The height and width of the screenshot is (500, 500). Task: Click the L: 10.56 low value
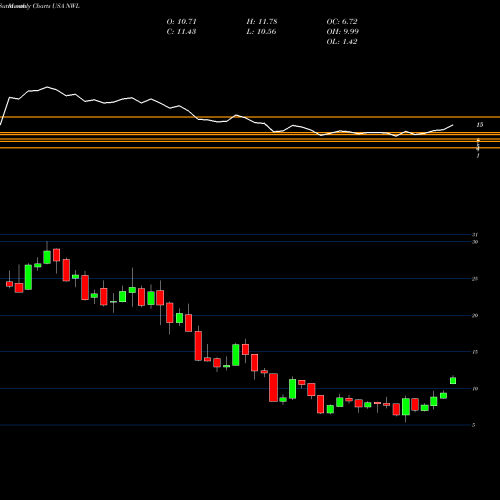coord(261,31)
